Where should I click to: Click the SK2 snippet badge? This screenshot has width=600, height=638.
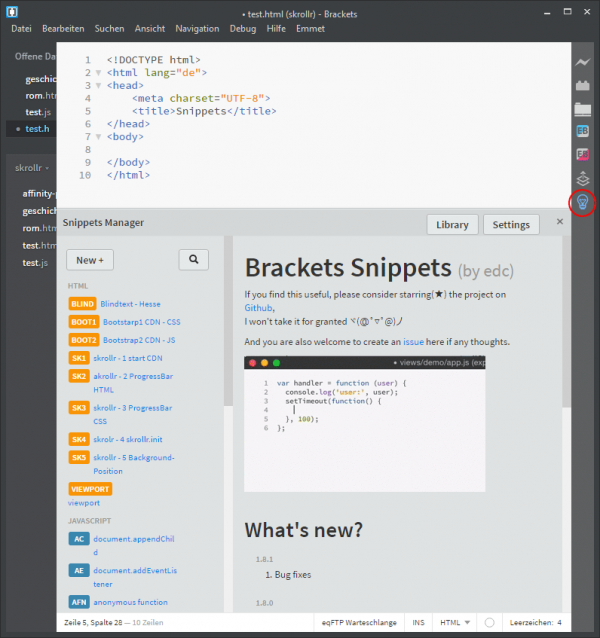tap(79, 376)
